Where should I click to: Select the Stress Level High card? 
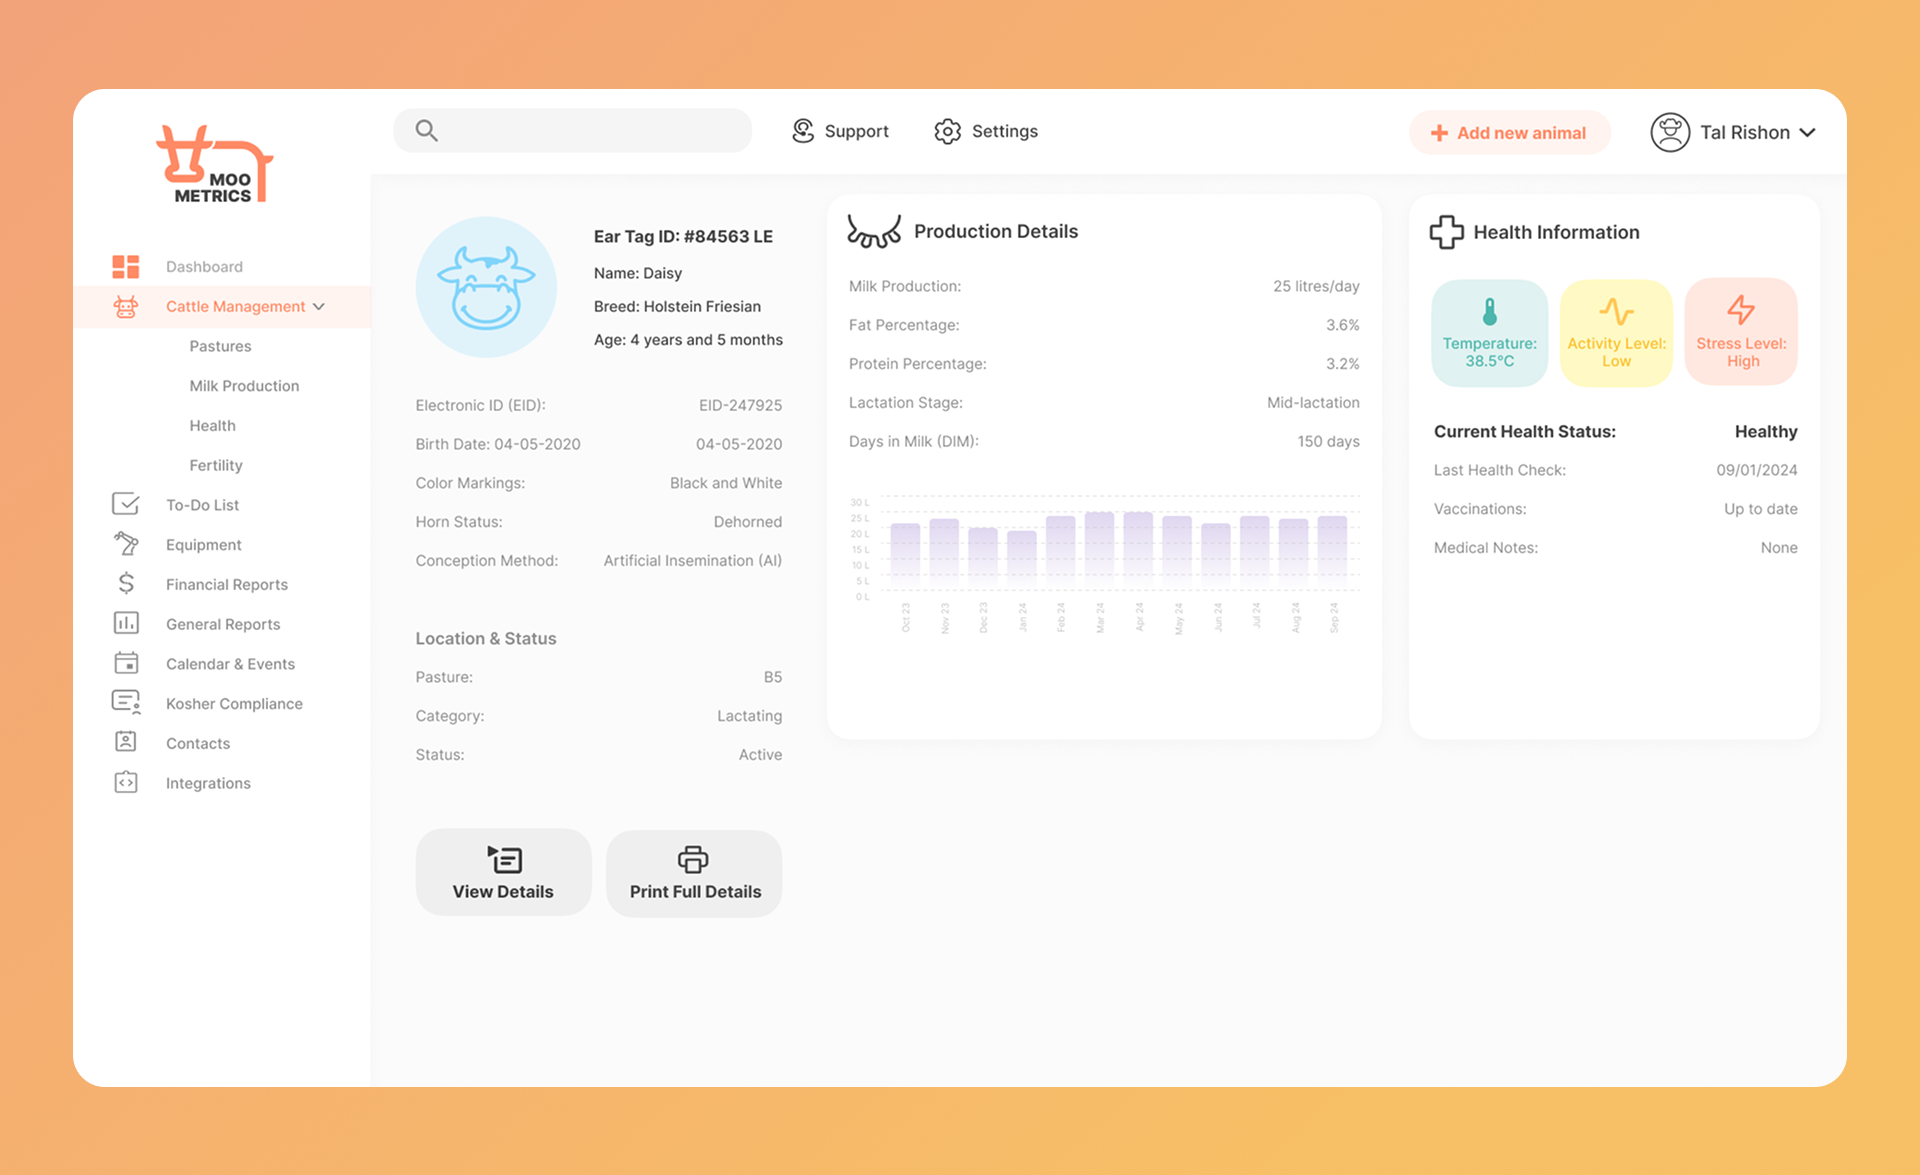[x=1741, y=333]
